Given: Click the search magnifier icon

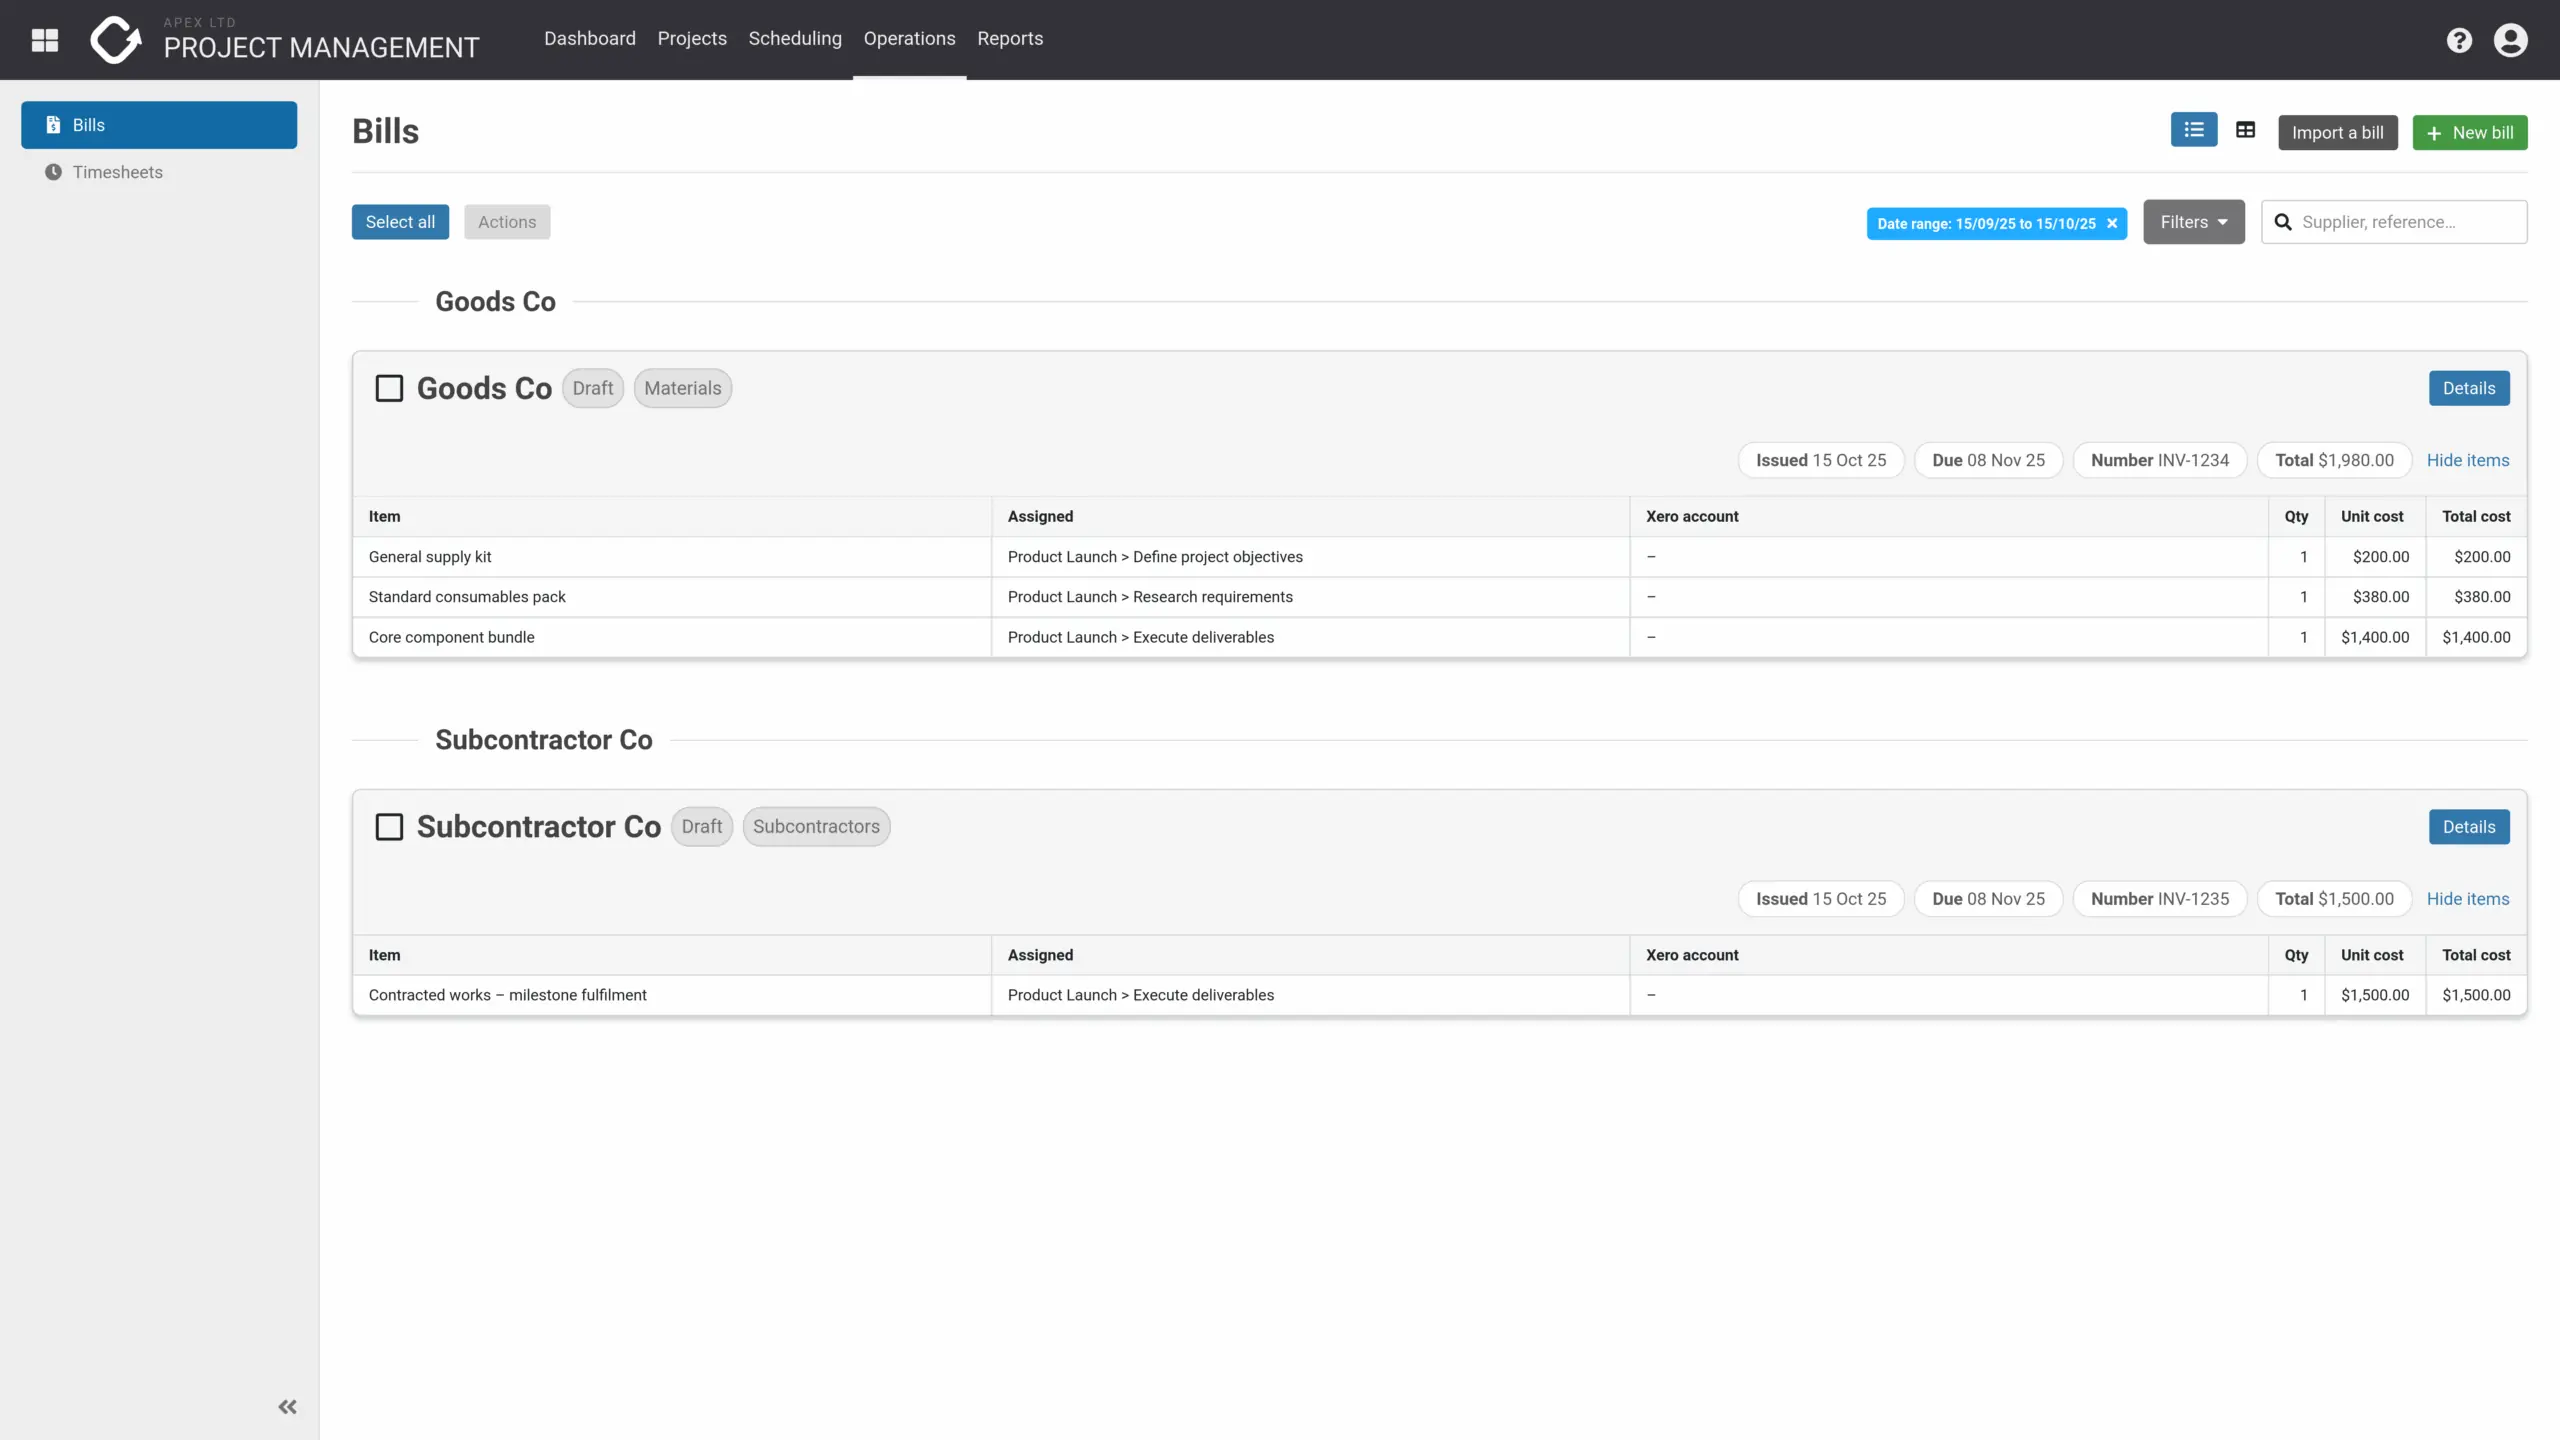Looking at the screenshot, I should pyautogui.click(x=2283, y=222).
